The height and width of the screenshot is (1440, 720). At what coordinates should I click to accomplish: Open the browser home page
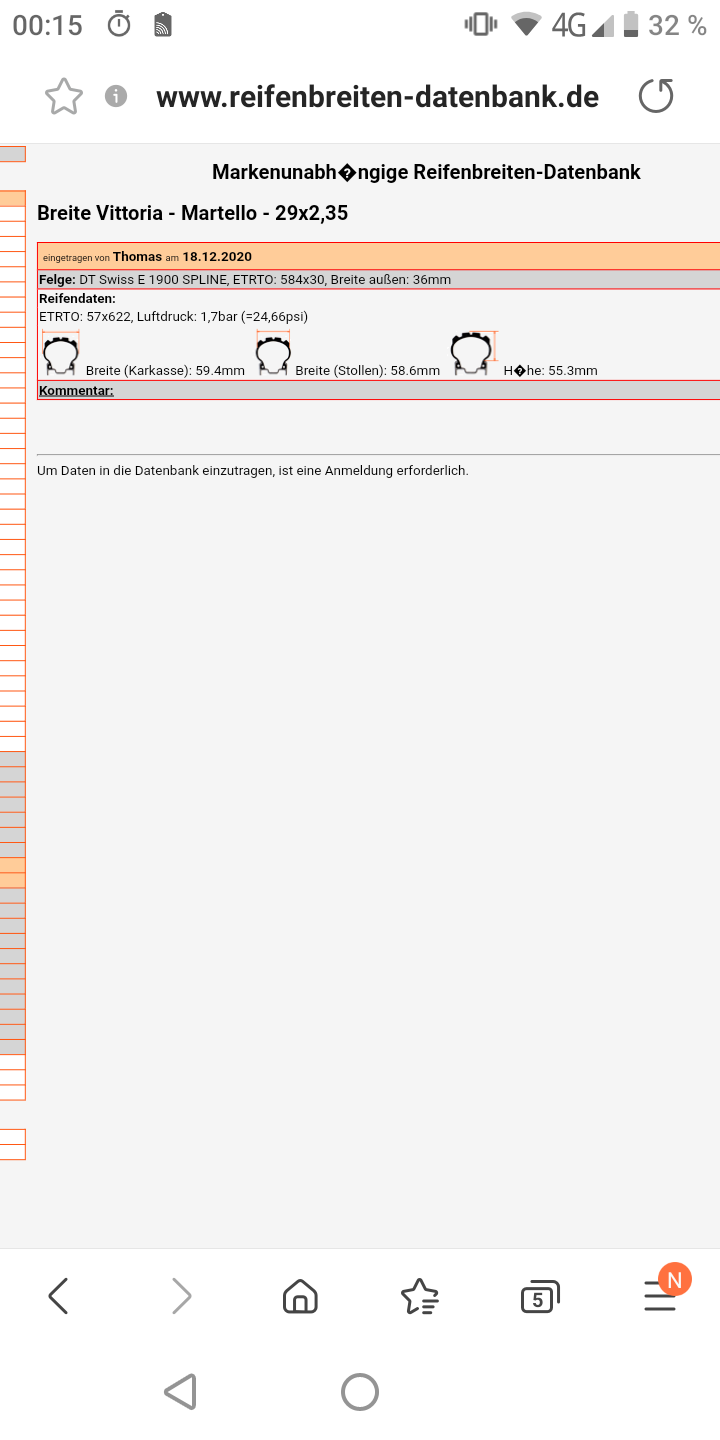click(x=300, y=1296)
